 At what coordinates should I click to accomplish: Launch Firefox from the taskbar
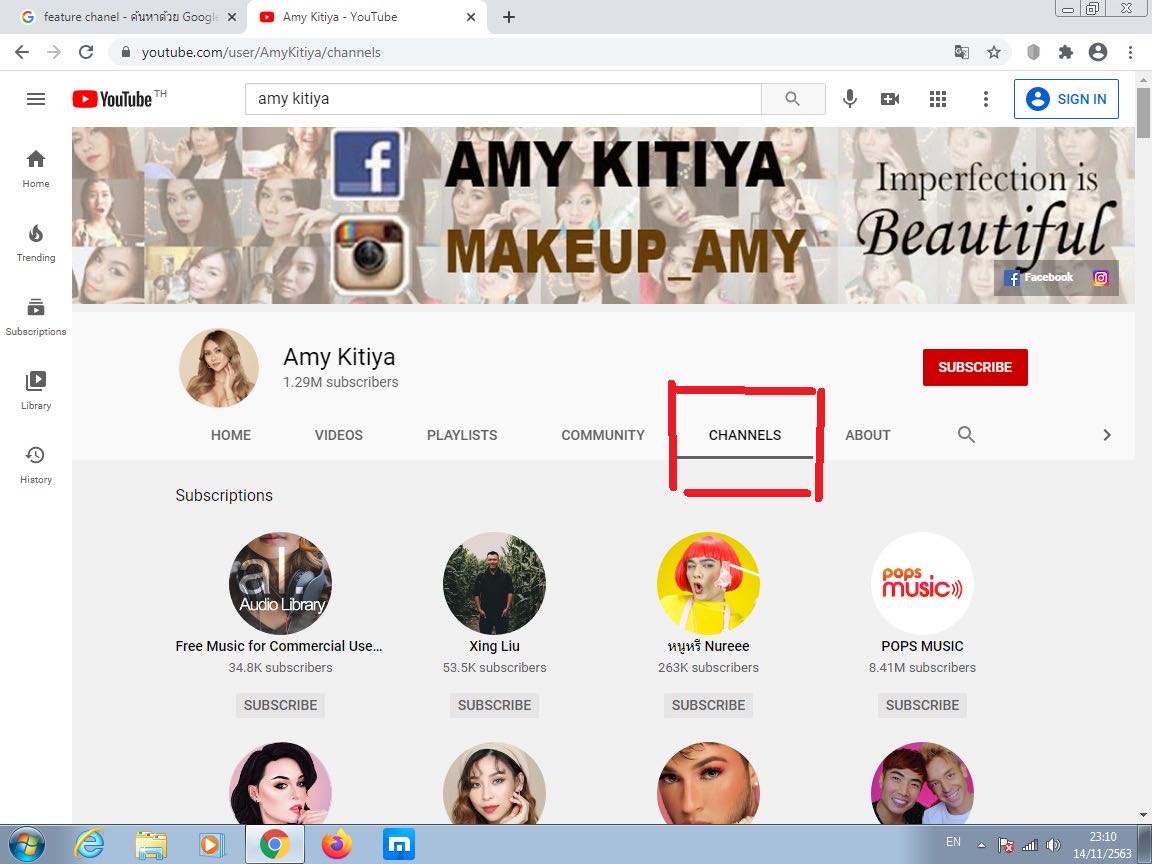click(x=337, y=845)
